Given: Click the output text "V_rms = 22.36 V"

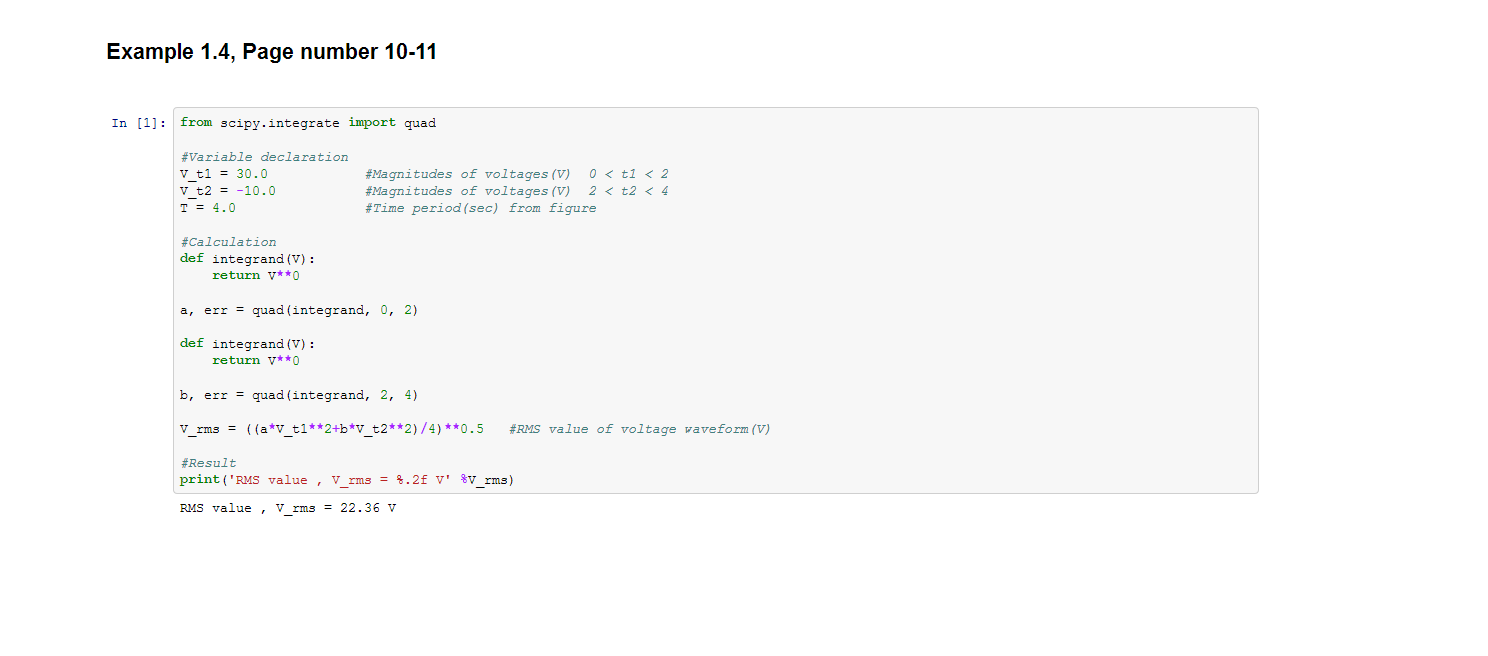Looking at the screenshot, I should pos(336,508).
